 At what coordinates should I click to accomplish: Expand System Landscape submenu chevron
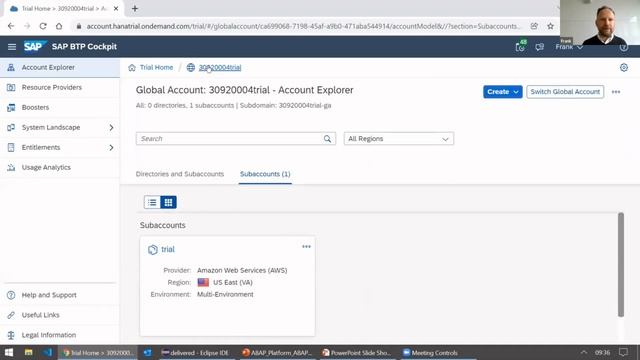(x=111, y=127)
